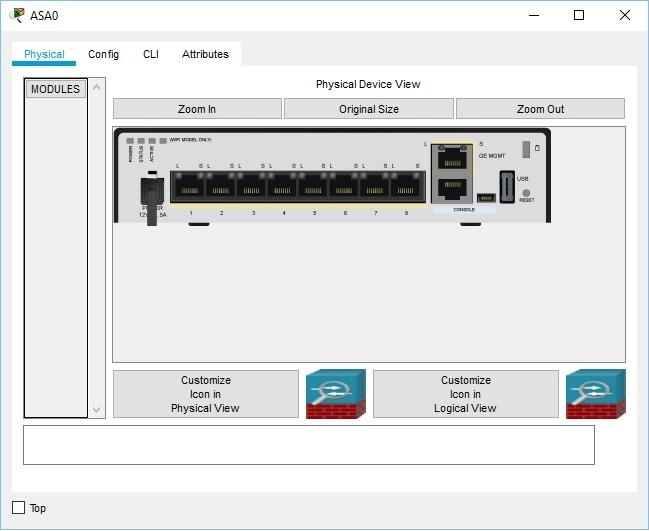Click the modules list scroll down arrow

96,410
